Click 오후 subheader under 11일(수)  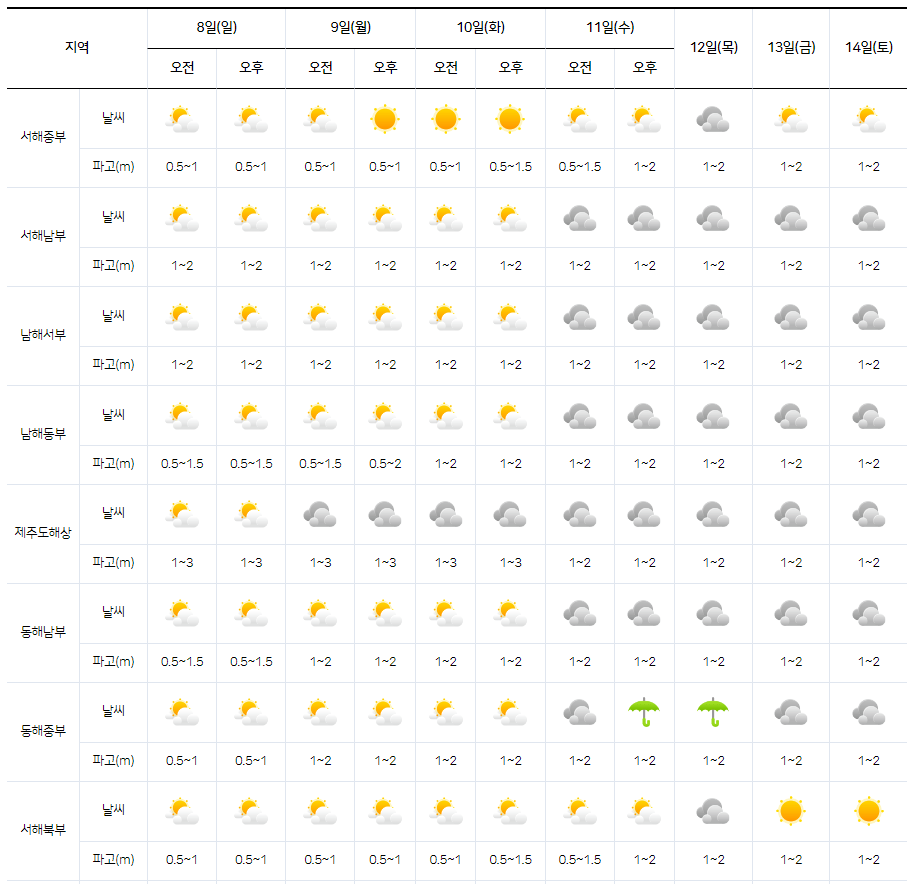point(644,68)
